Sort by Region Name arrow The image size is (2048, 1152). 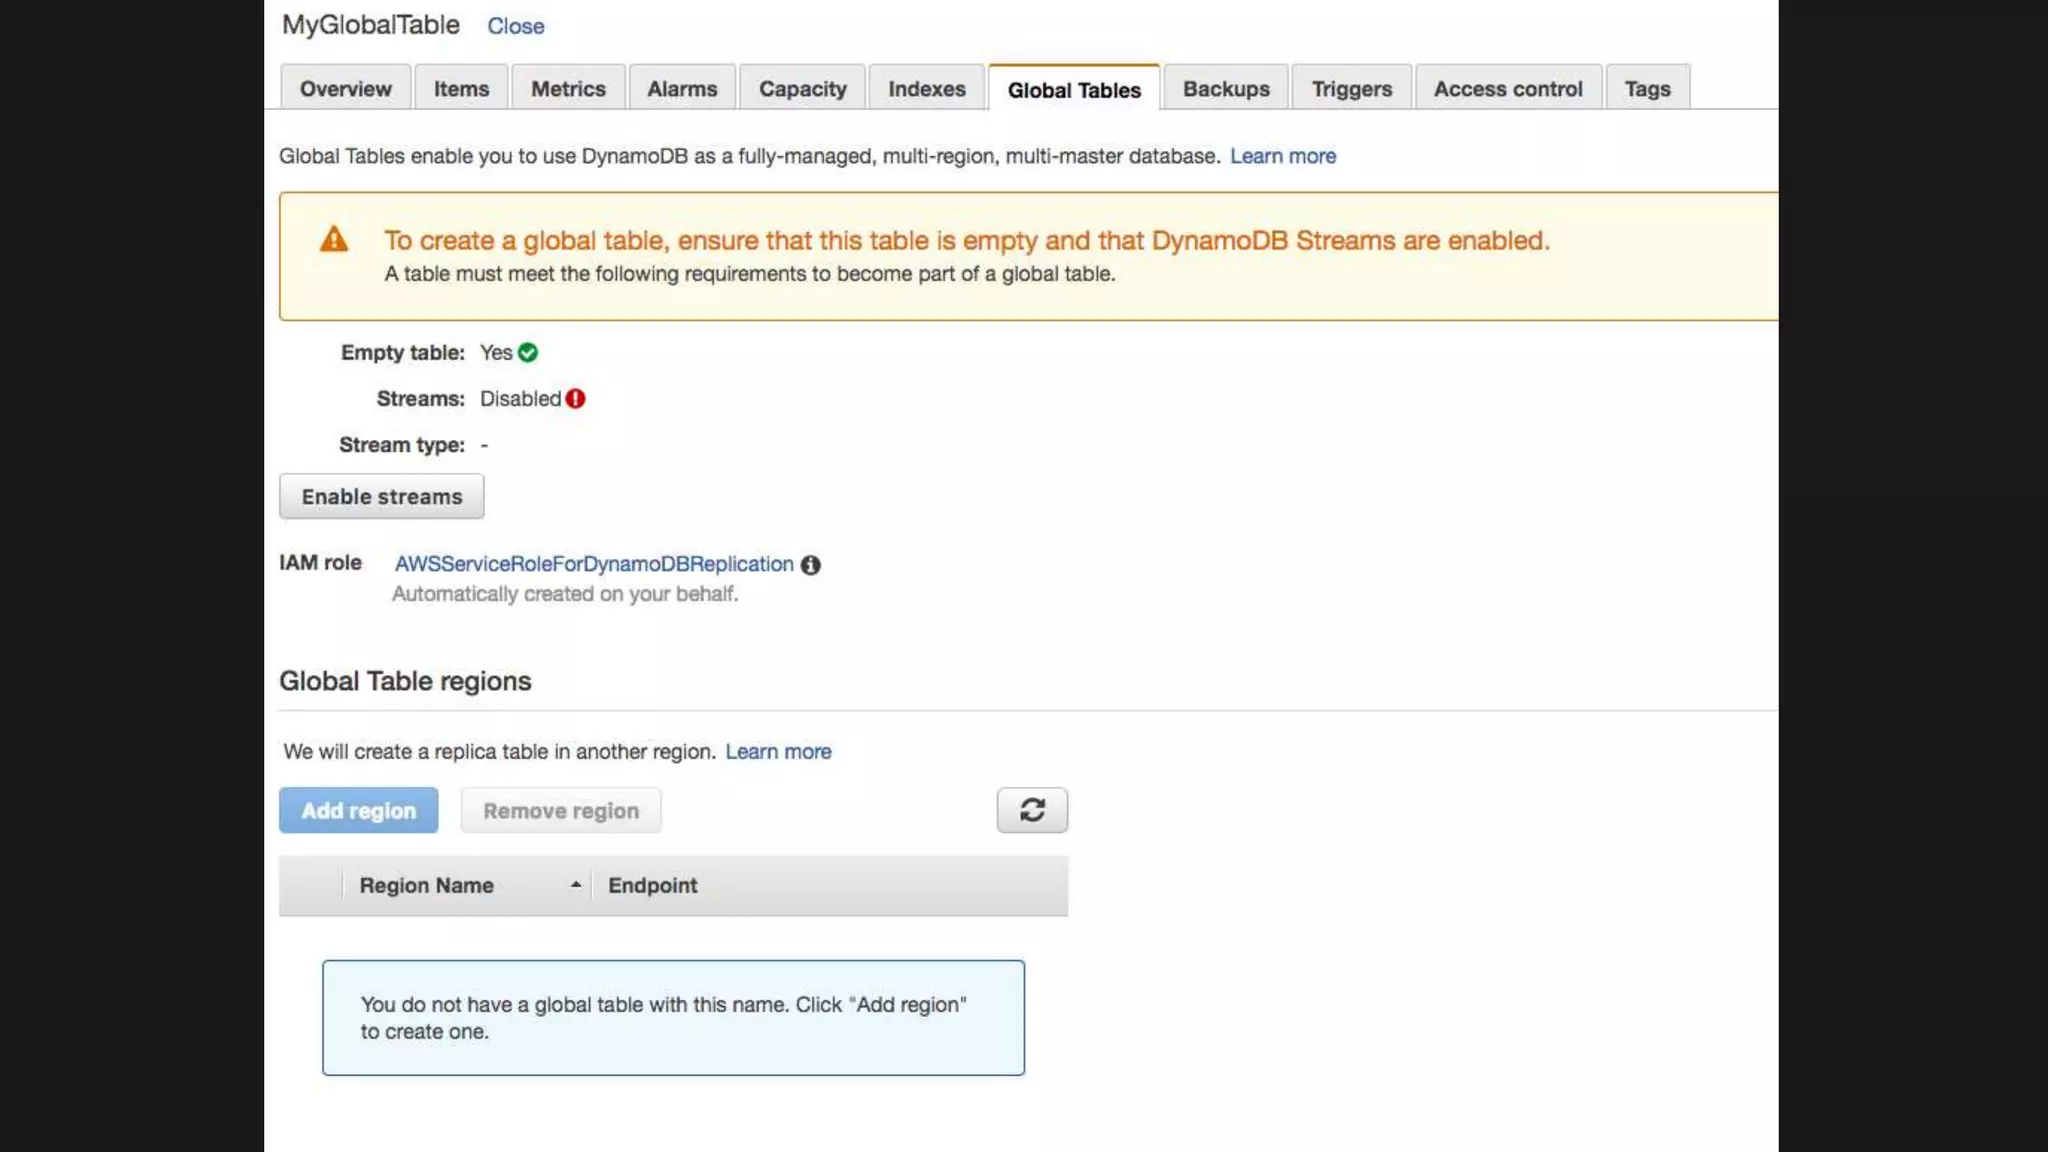[x=575, y=885]
